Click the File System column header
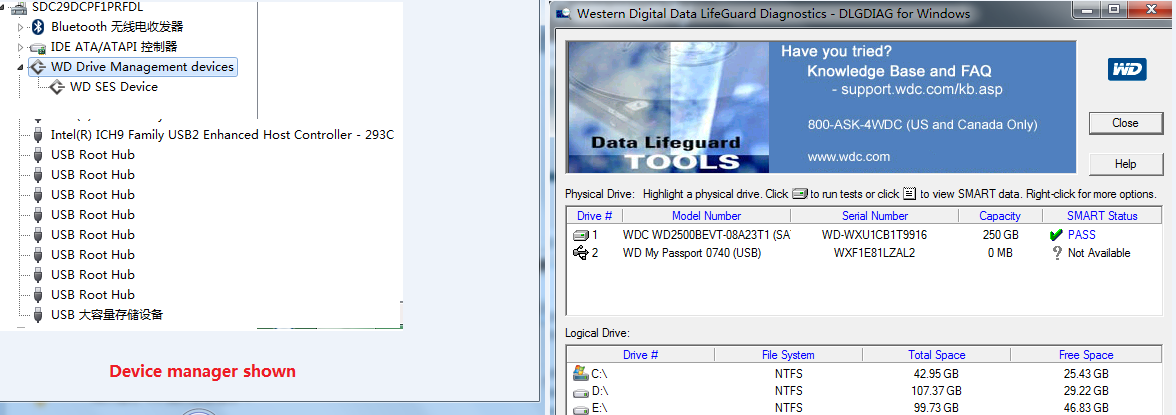This screenshot has width=1176, height=415. click(788, 355)
